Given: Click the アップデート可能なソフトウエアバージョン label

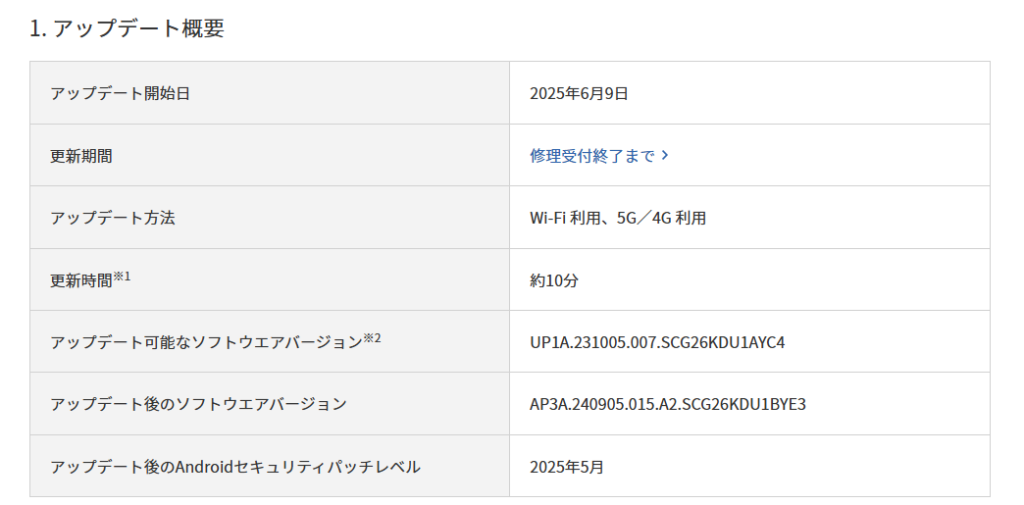Looking at the screenshot, I should (x=206, y=342).
